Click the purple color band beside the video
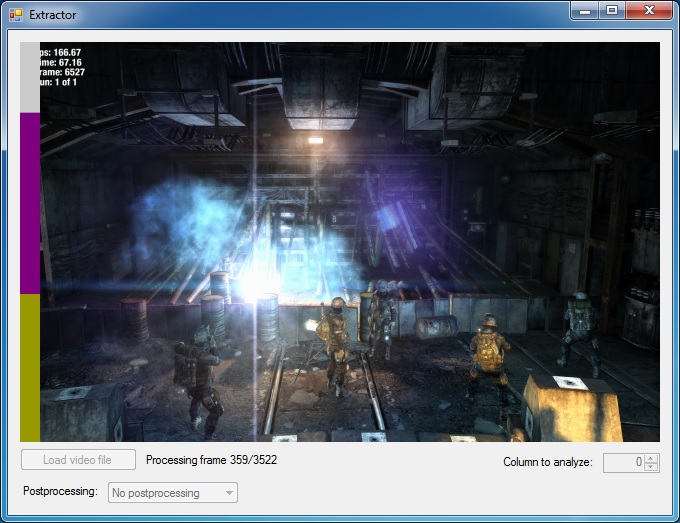The width and height of the screenshot is (680, 523). (x=30, y=203)
